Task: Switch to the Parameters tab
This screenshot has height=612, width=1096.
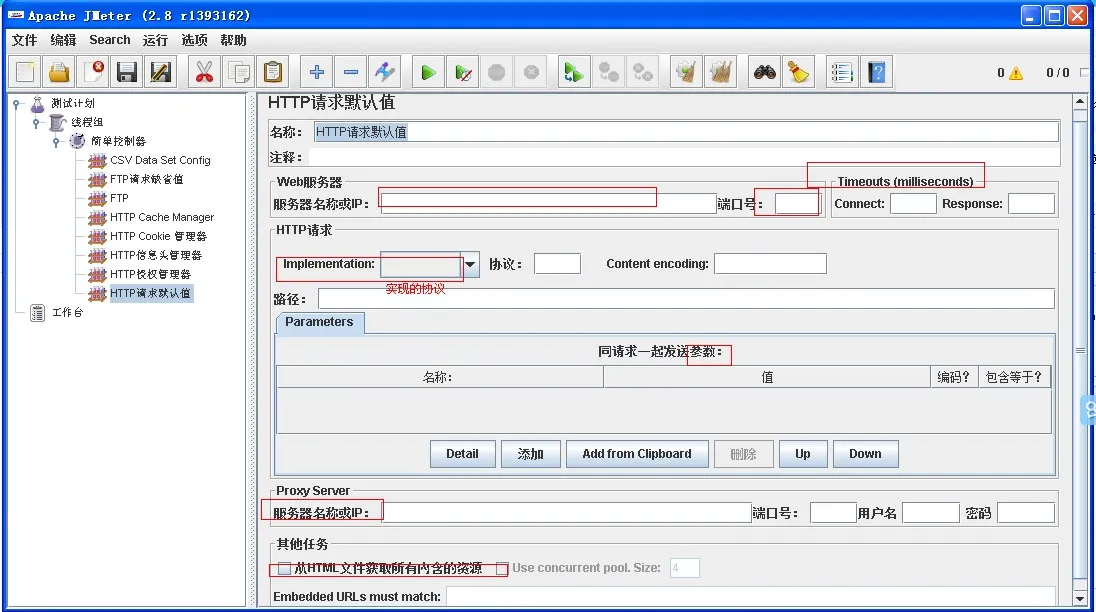Action: 319,322
